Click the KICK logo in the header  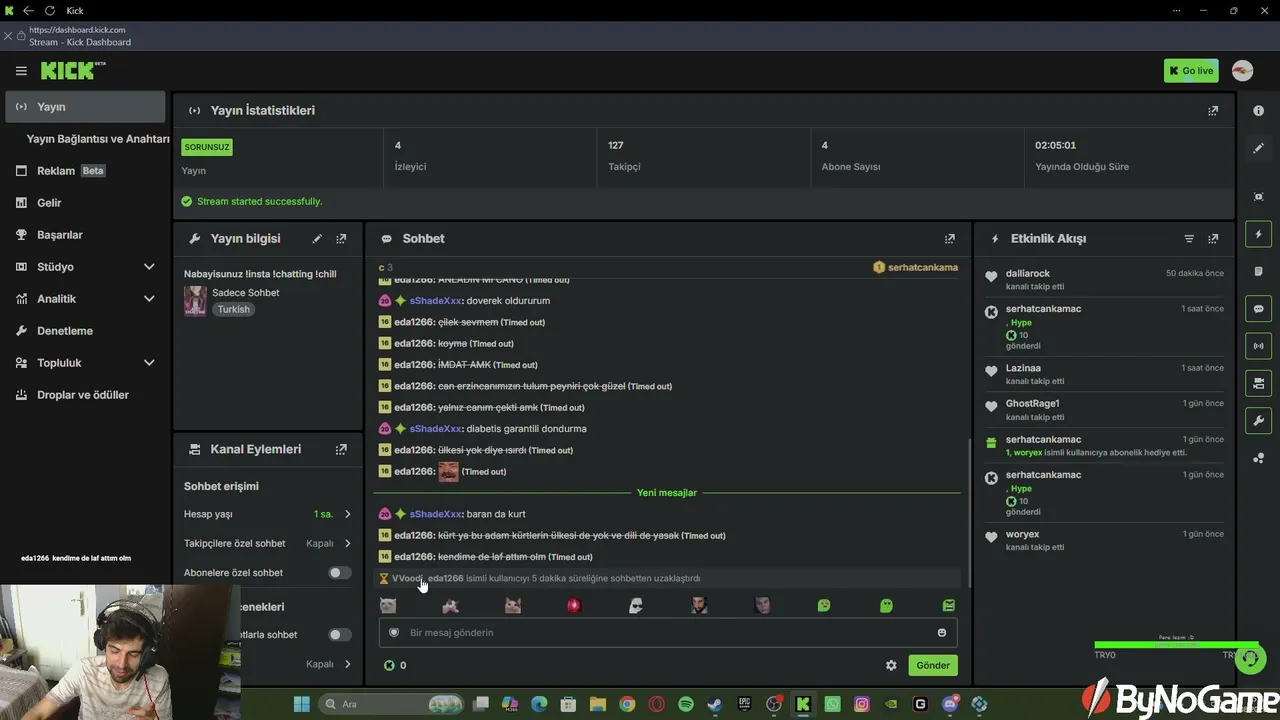pyautogui.click(x=72, y=71)
